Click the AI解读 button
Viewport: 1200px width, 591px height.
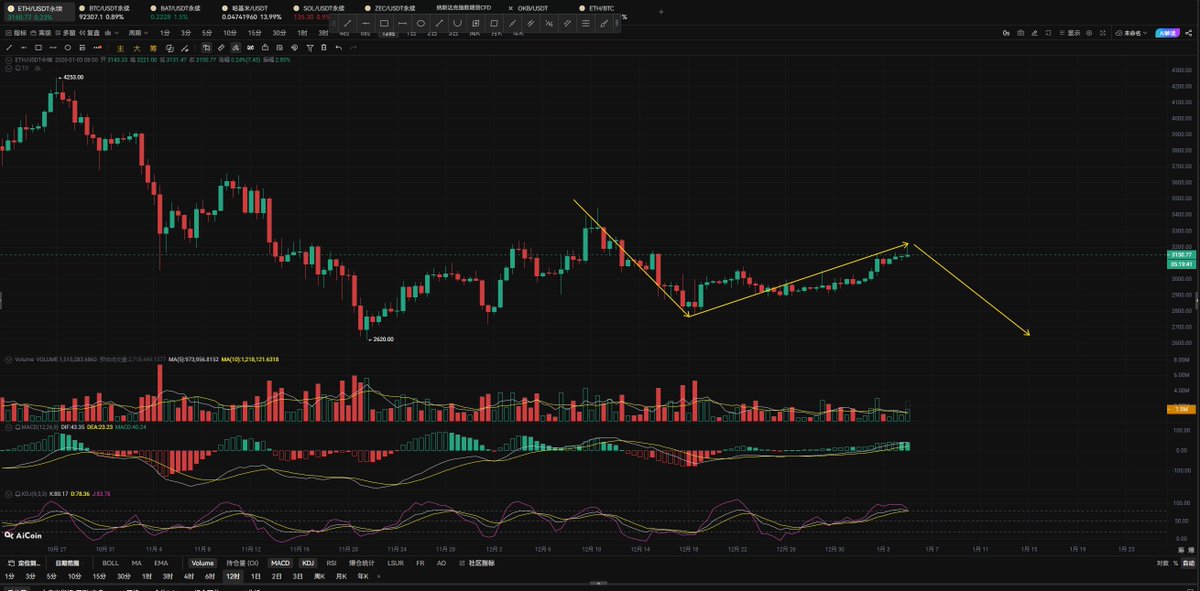[x=1167, y=33]
